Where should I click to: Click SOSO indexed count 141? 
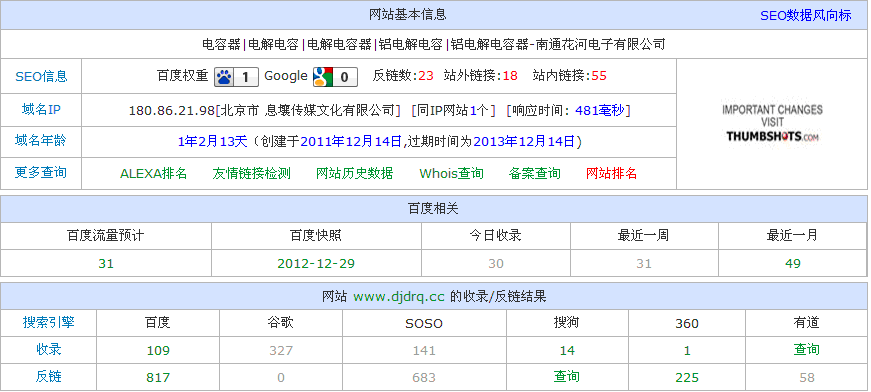coord(424,351)
